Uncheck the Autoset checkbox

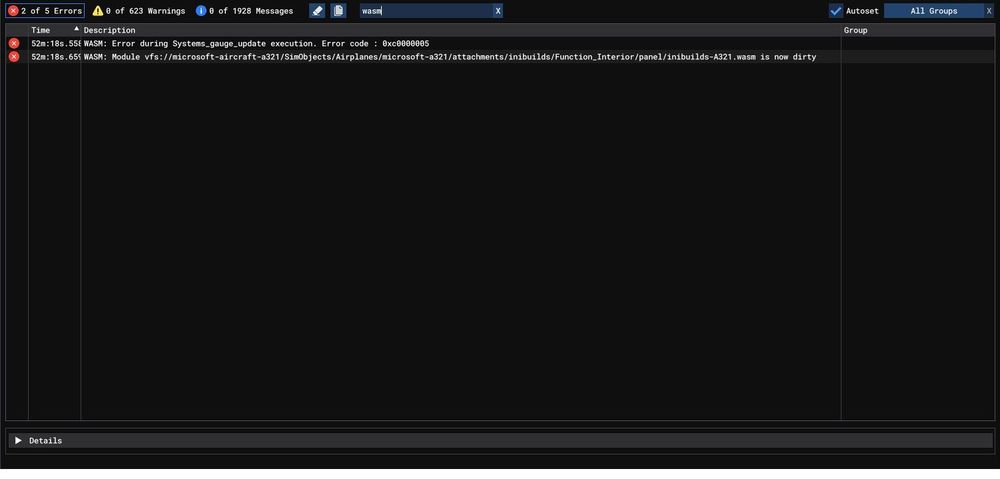click(x=836, y=11)
